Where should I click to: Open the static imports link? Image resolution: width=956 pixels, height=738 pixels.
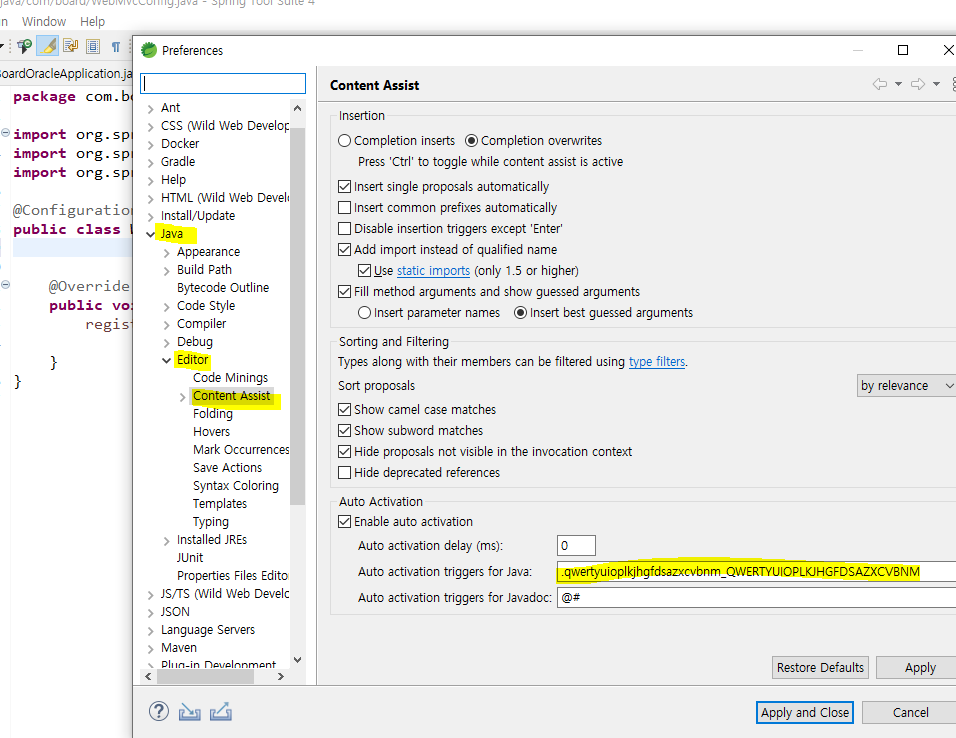coord(433,271)
